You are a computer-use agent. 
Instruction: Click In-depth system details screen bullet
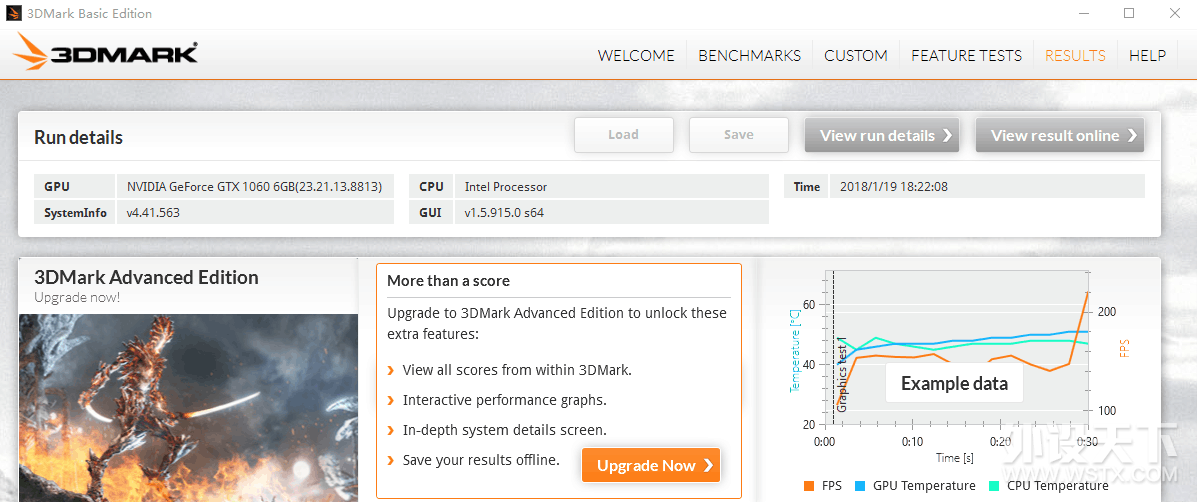505,430
